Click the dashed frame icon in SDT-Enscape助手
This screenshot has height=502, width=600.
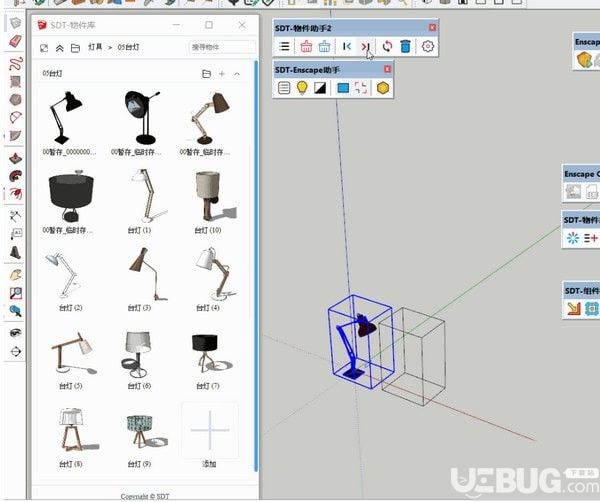[360, 88]
